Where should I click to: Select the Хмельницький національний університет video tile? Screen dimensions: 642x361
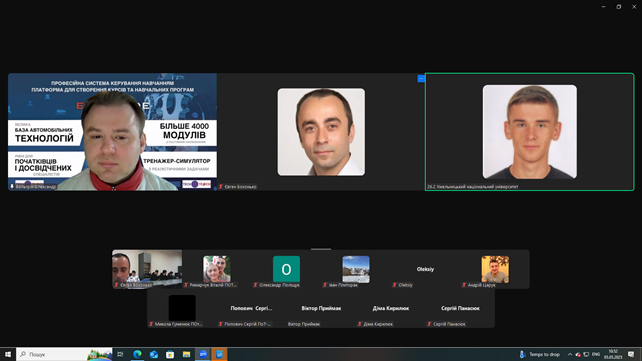click(x=529, y=132)
